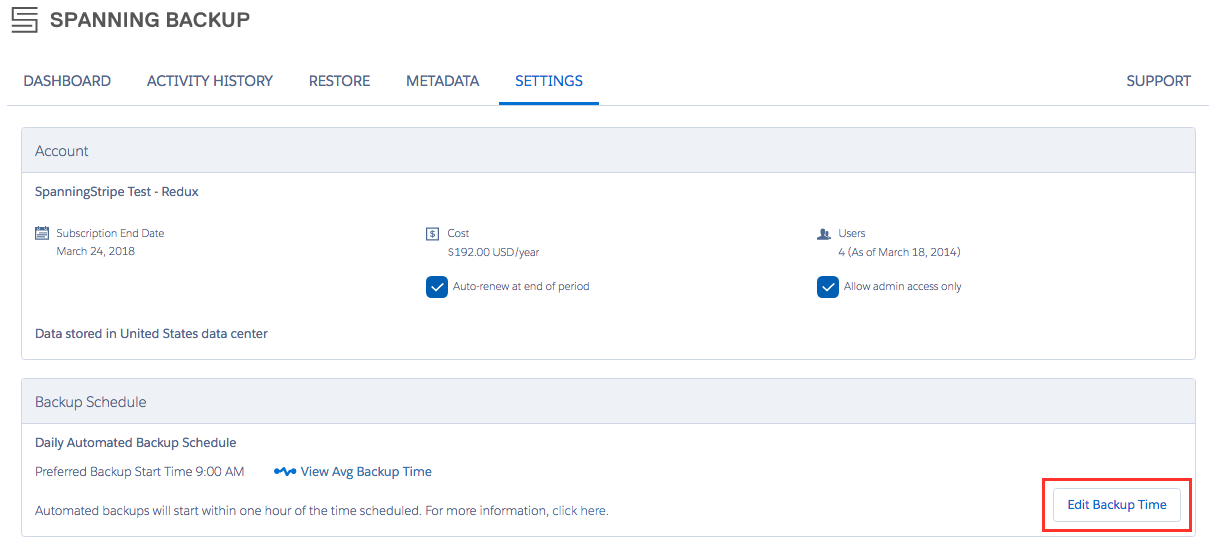1218x554 pixels.
Task: Open the Support page
Action: pyautogui.click(x=1158, y=81)
